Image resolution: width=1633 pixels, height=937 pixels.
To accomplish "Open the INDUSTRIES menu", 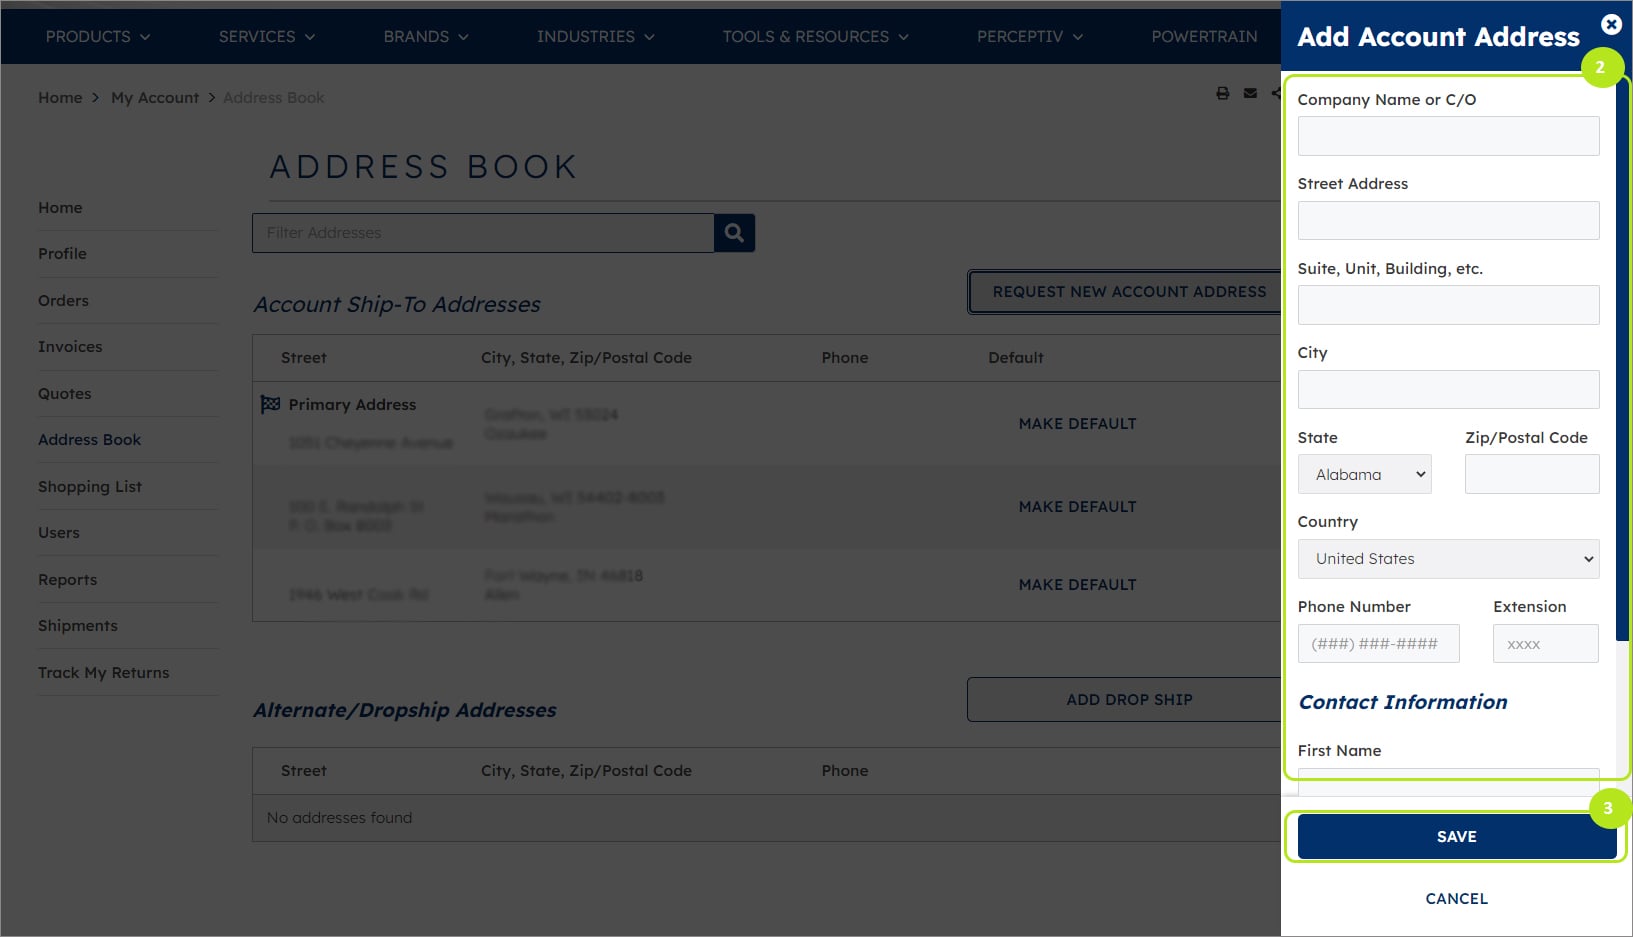I will (596, 36).
